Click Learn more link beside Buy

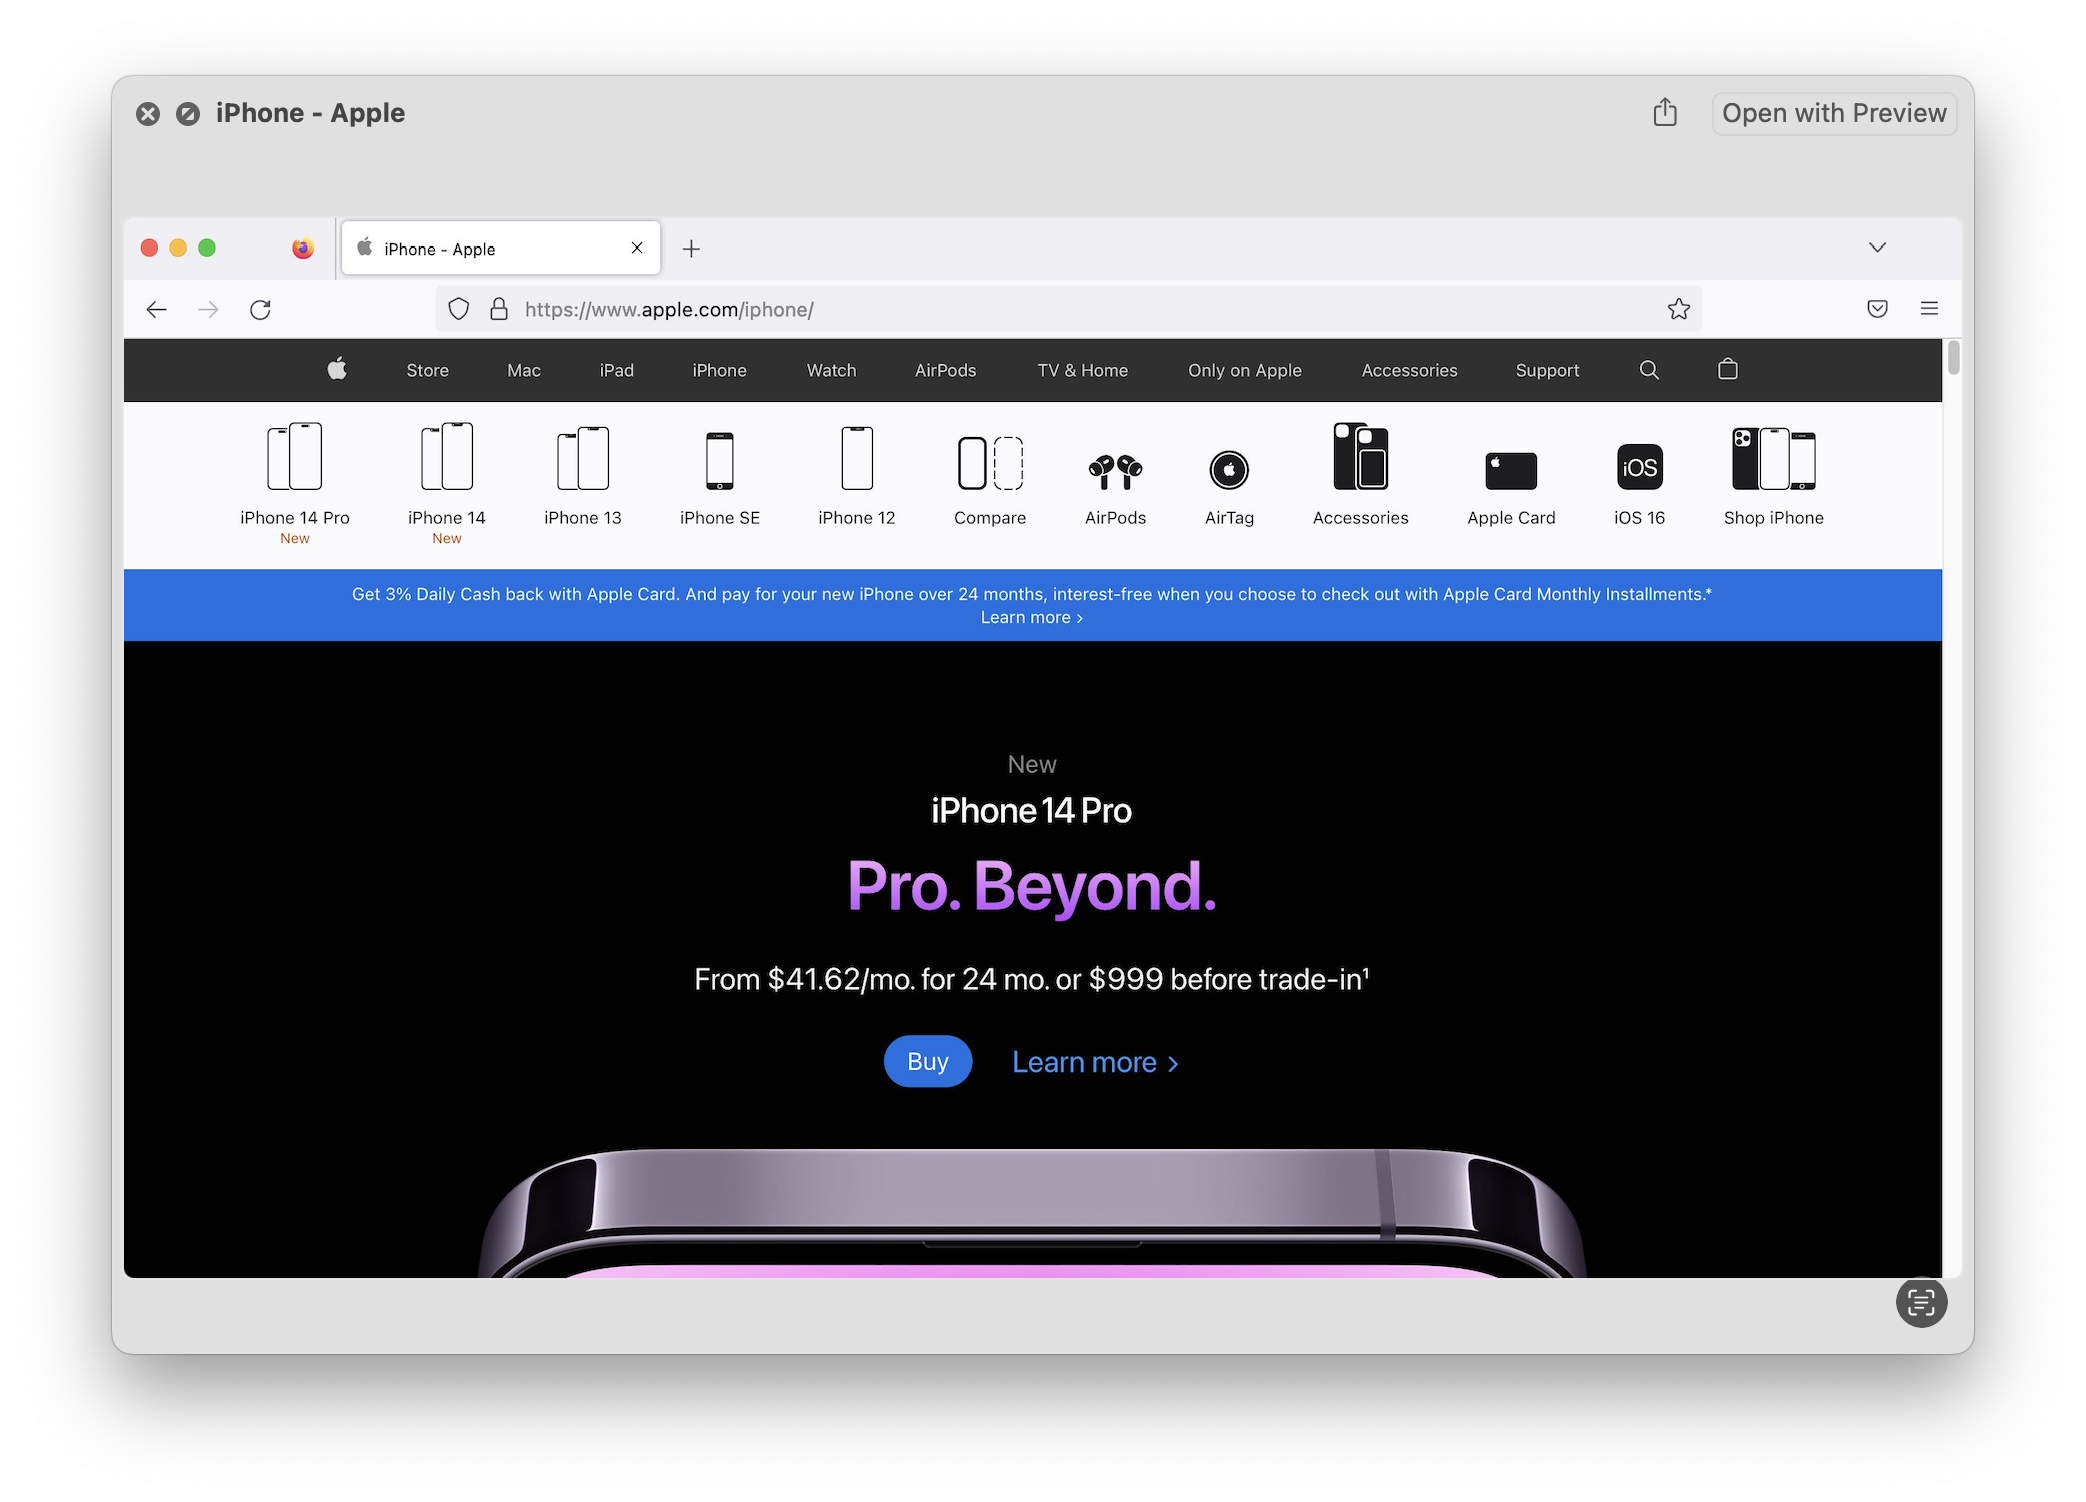1095,1062
